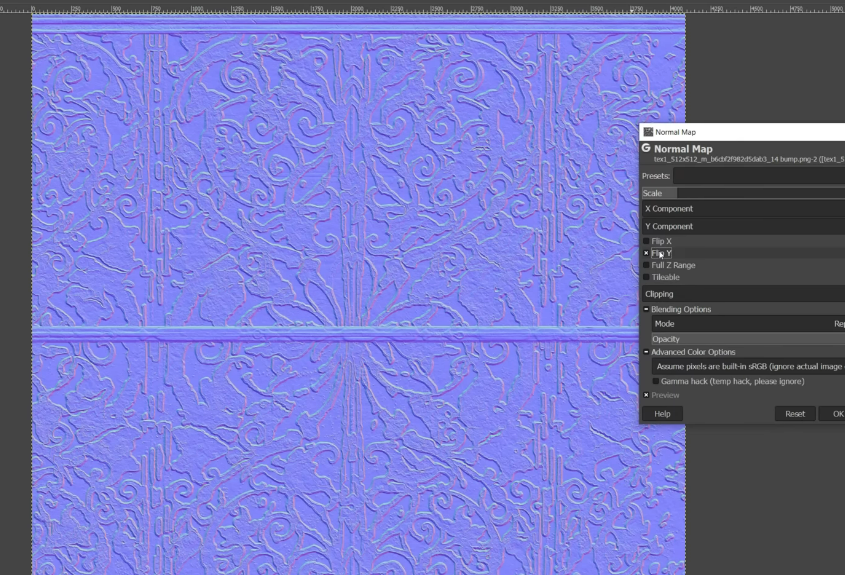Image resolution: width=845 pixels, height=575 pixels.
Task: Click the horizontal ruler above the canvas
Action: pos(422,9)
